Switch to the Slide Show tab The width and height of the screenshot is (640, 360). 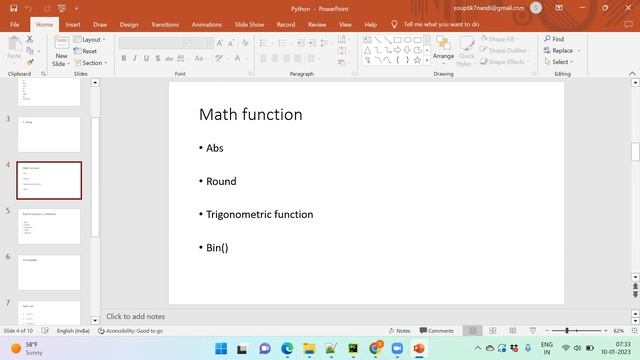[249, 24]
